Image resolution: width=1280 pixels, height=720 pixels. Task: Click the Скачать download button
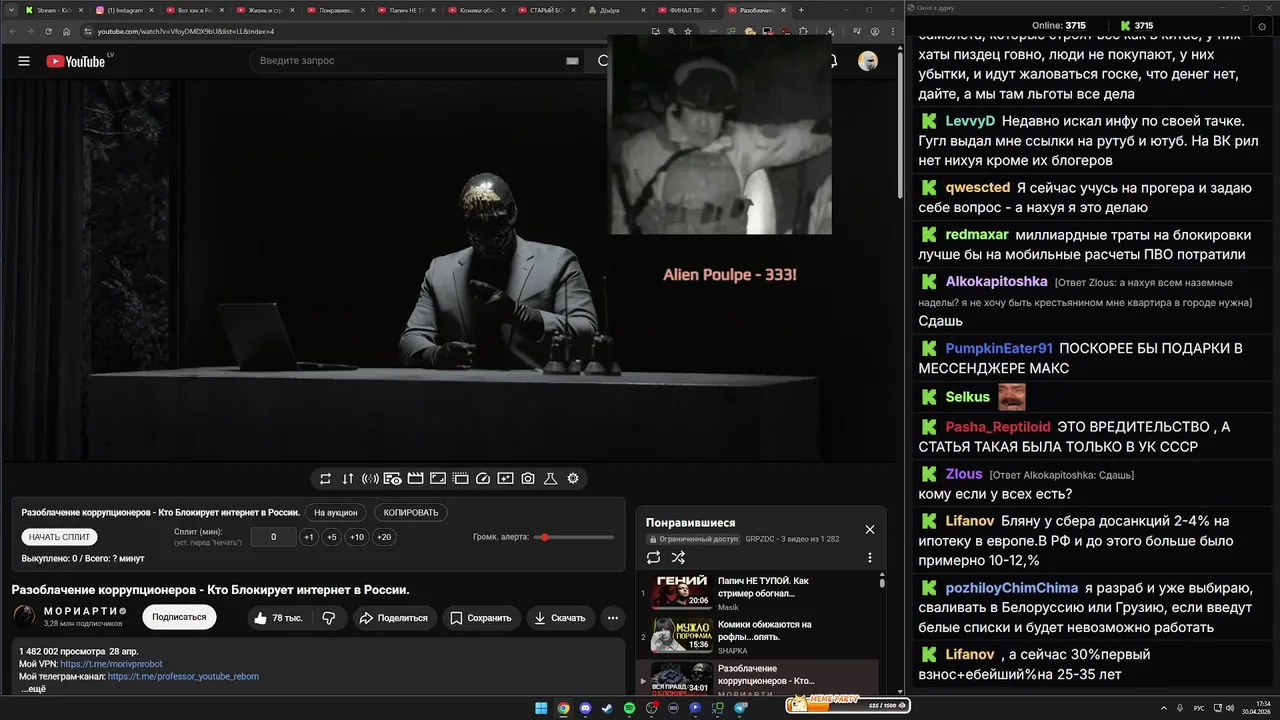pos(560,618)
